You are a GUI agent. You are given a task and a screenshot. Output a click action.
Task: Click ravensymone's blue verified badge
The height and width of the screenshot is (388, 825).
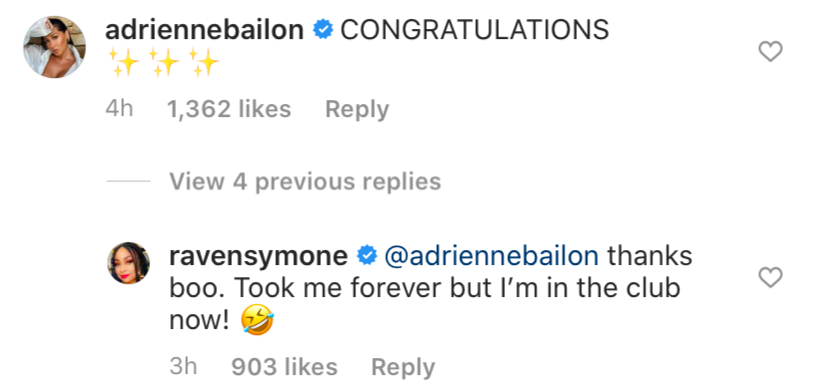pos(367,256)
